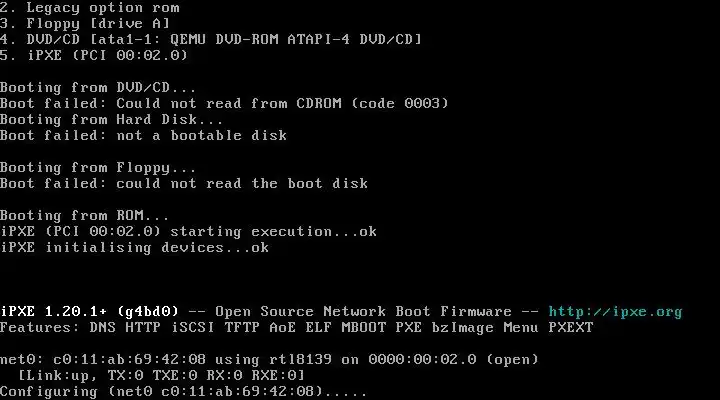
Task: Click the '[Link:up, TX:0 TXE:0' status line
Action: [161, 376]
